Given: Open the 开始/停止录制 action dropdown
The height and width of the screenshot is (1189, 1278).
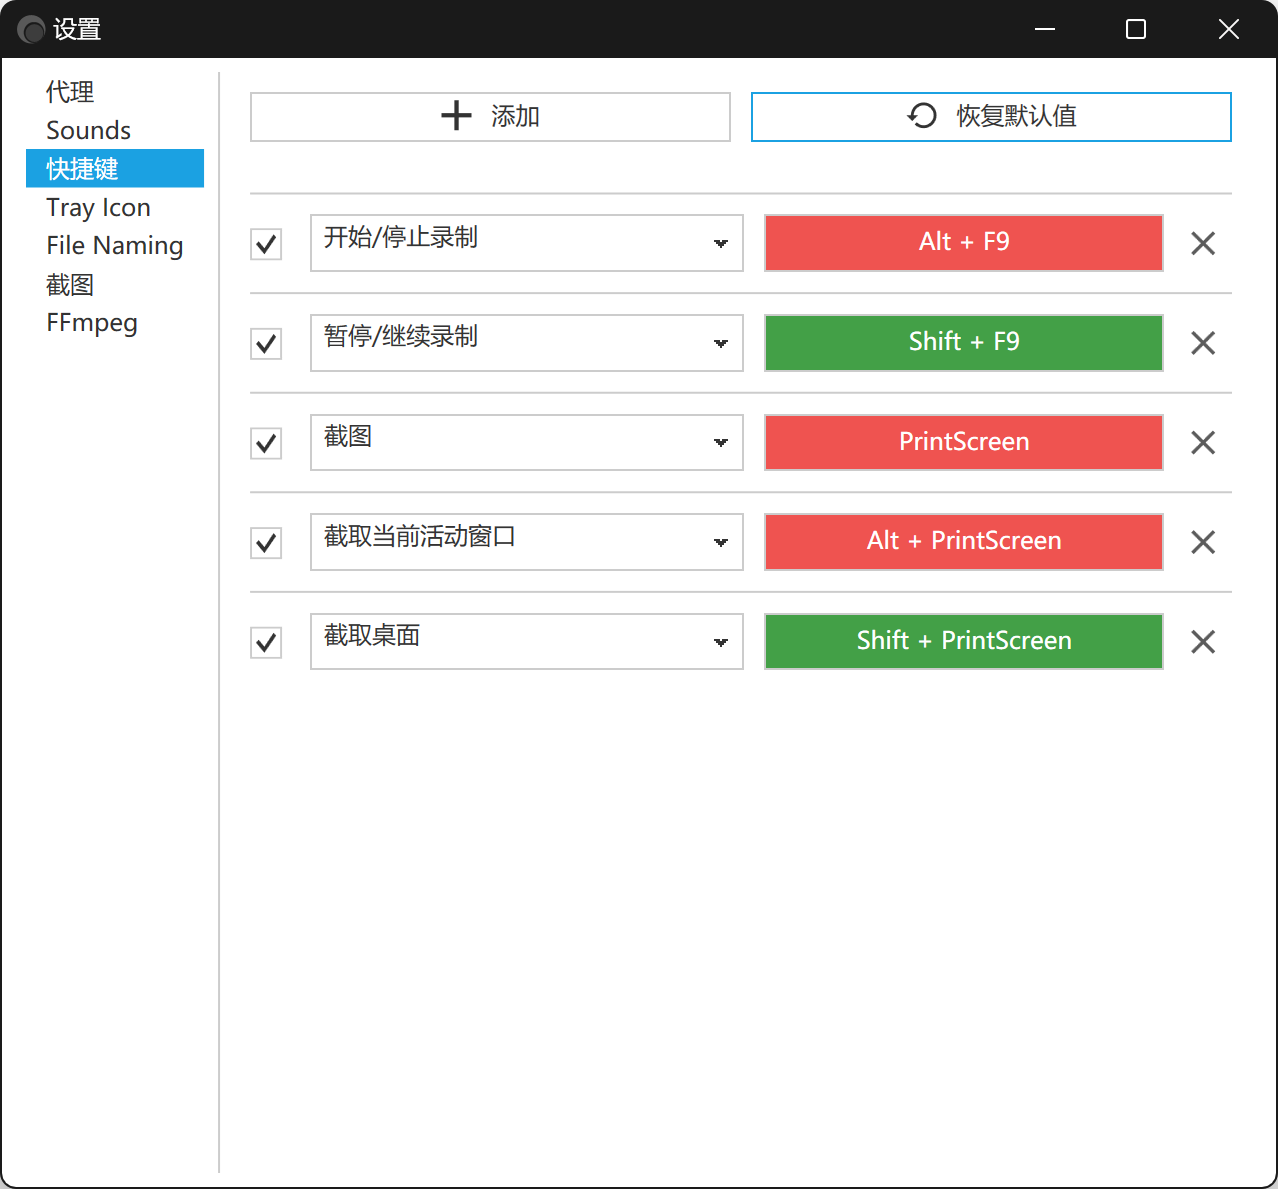Looking at the screenshot, I should pos(527,243).
